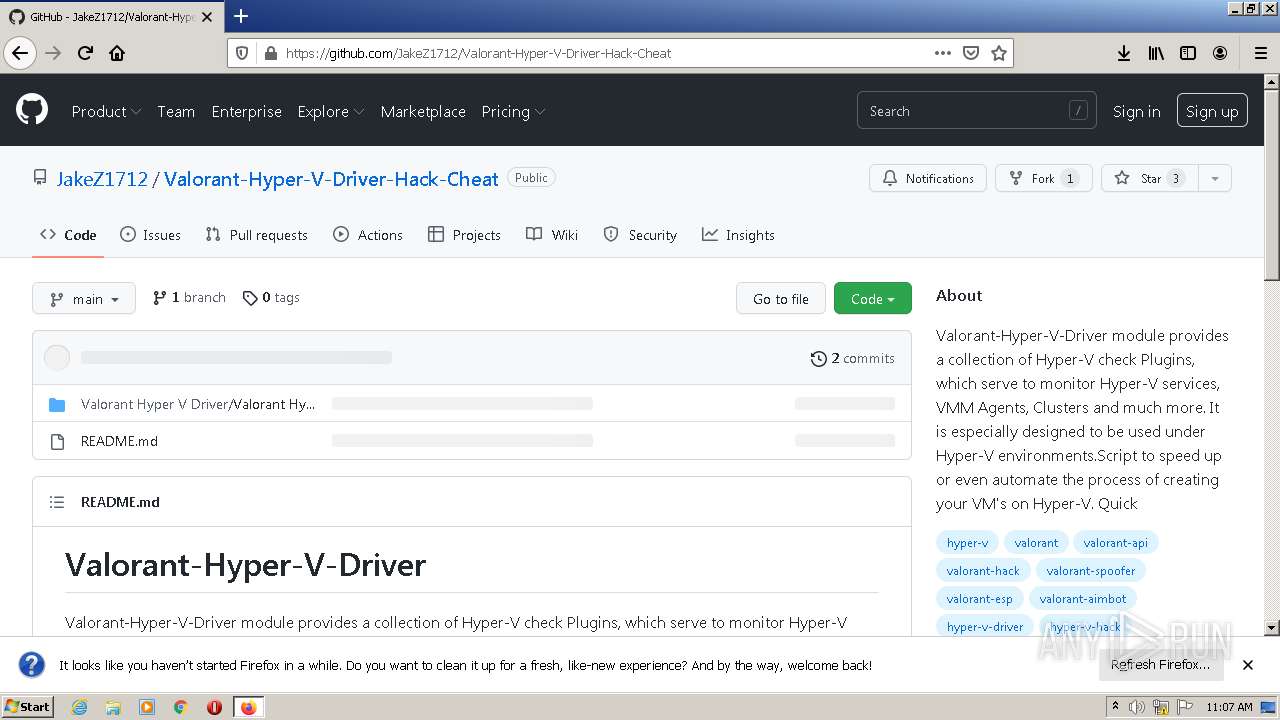The image size is (1280, 720).
Task: Click the hyper-v topic tag
Action: click(967, 543)
